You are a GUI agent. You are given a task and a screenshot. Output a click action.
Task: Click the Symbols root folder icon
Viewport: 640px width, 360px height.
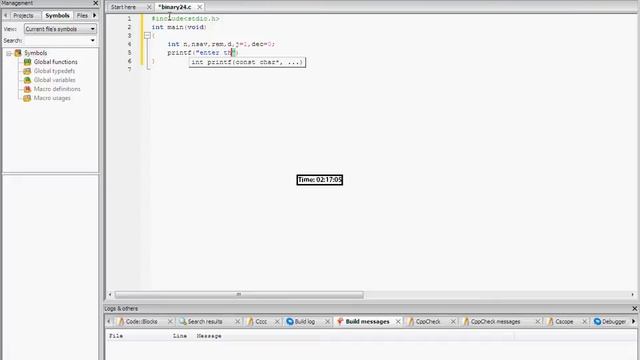pos(18,53)
